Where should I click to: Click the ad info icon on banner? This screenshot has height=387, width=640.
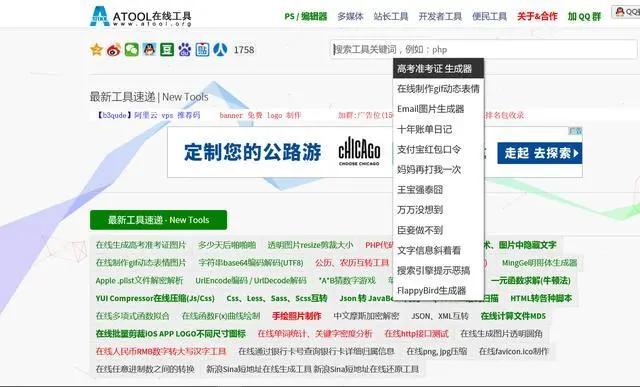point(576,131)
